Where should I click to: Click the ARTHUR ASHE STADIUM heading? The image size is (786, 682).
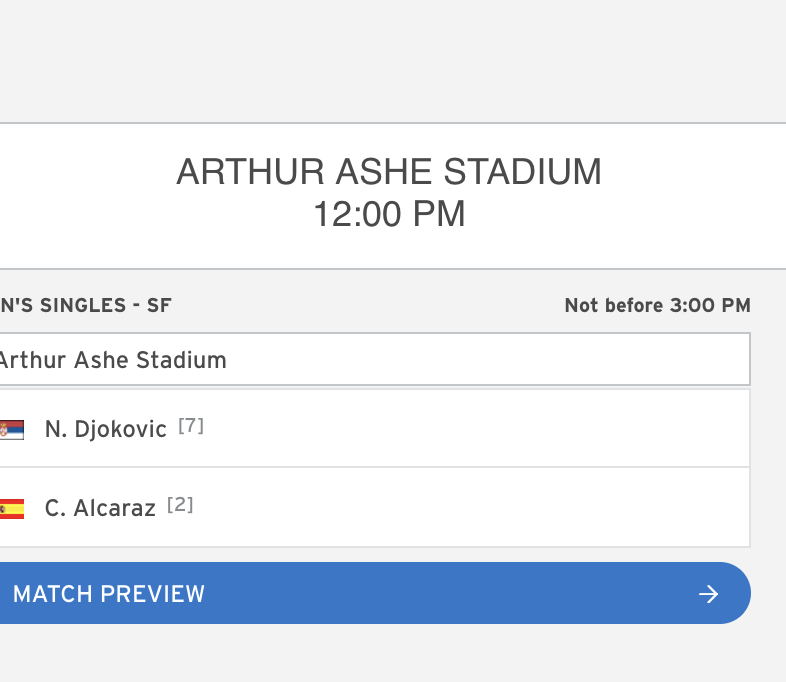389,172
